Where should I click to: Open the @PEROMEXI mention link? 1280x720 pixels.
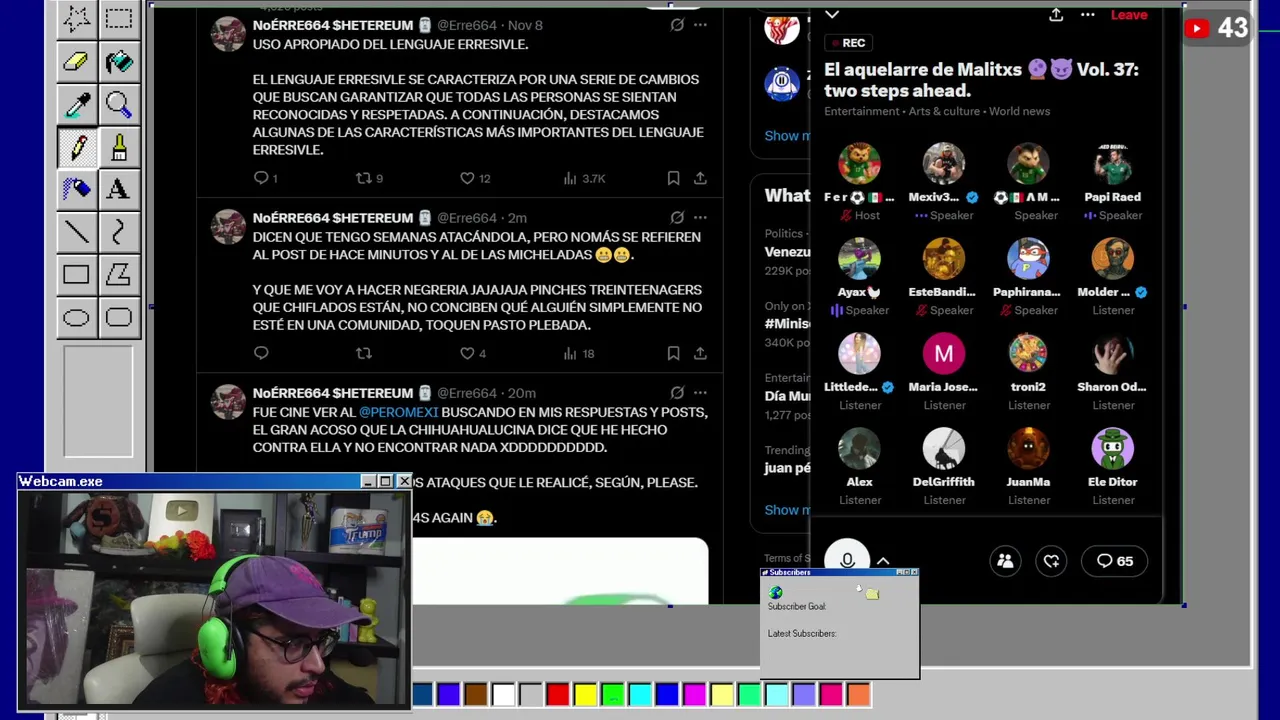point(398,412)
